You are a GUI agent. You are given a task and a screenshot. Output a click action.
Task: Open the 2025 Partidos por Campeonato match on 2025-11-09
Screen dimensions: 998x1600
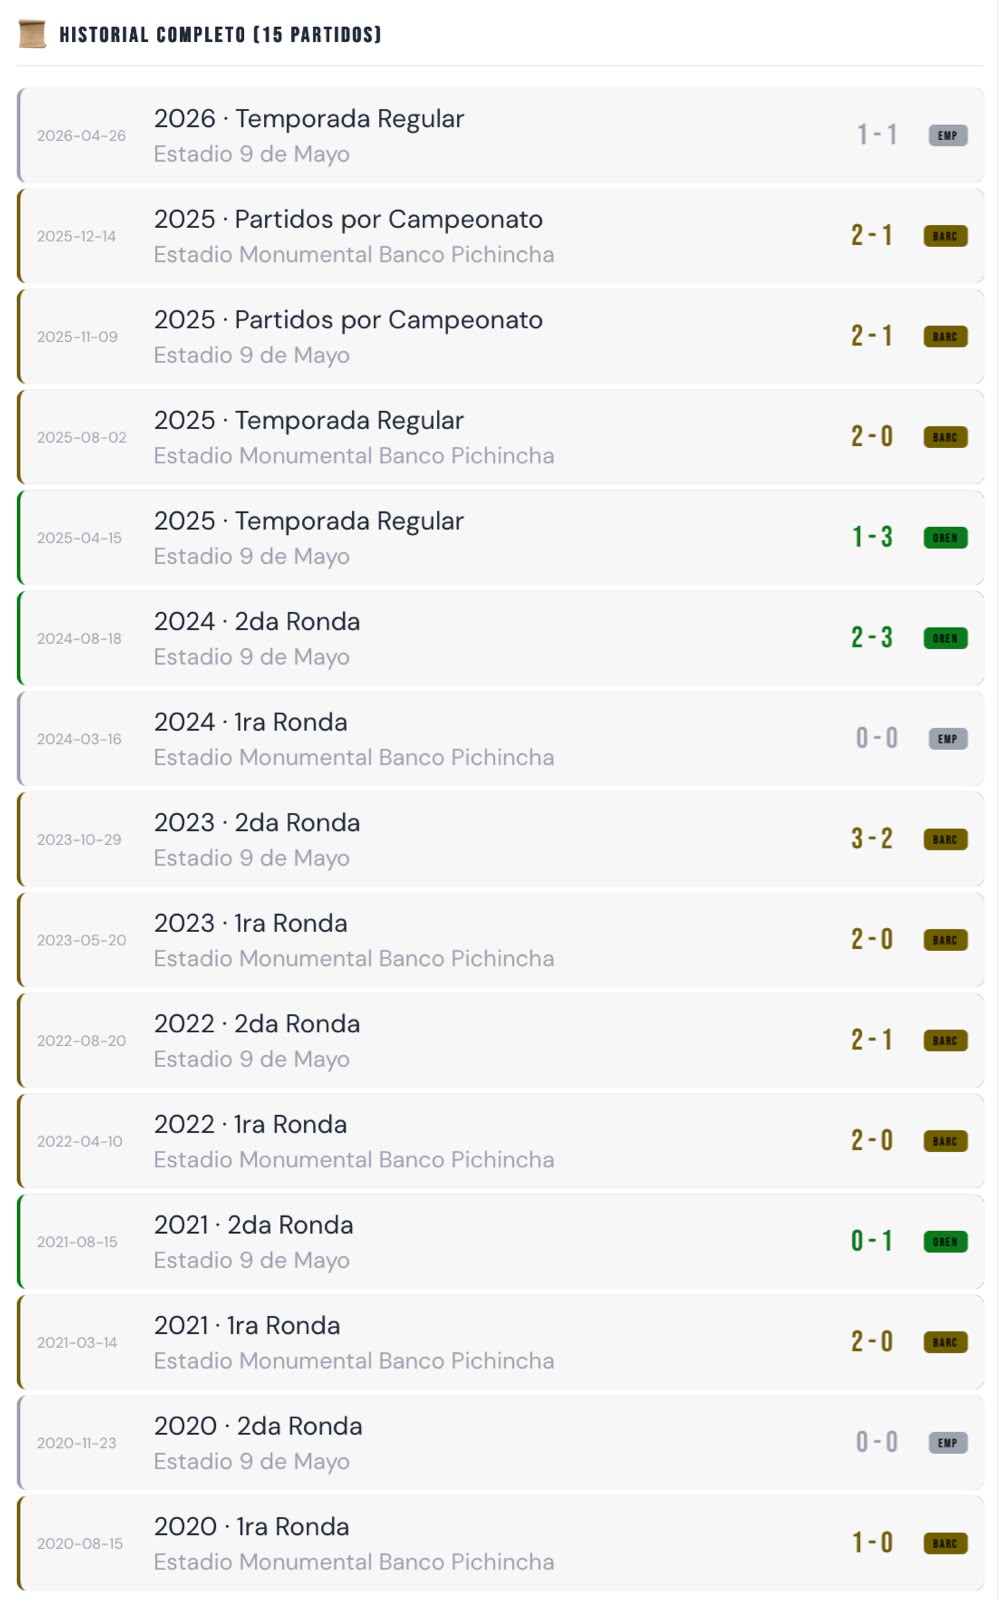[x=500, y=337]
